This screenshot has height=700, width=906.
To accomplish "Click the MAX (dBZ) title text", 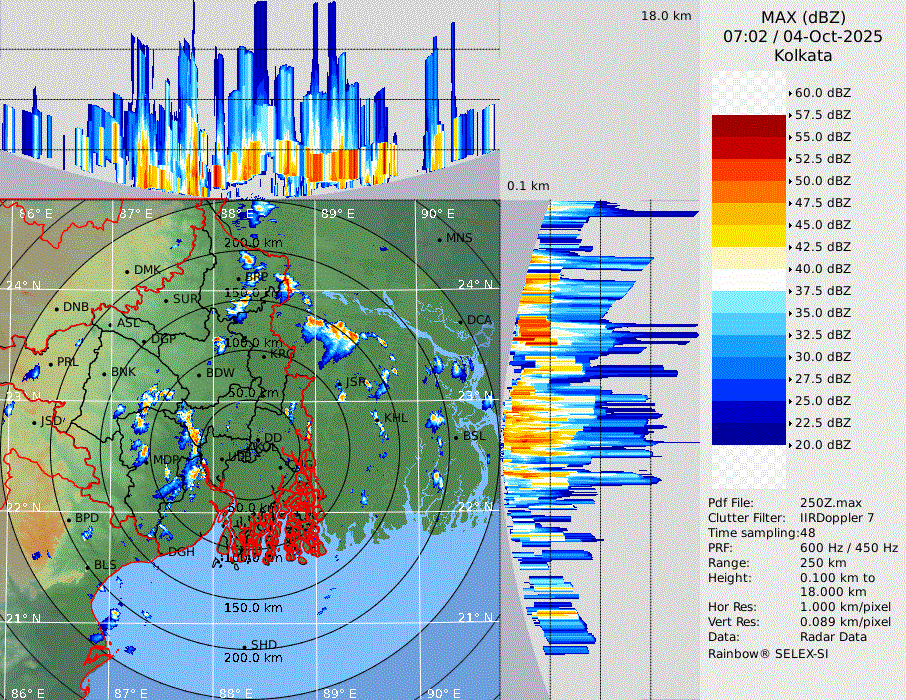I will point(801,17).
